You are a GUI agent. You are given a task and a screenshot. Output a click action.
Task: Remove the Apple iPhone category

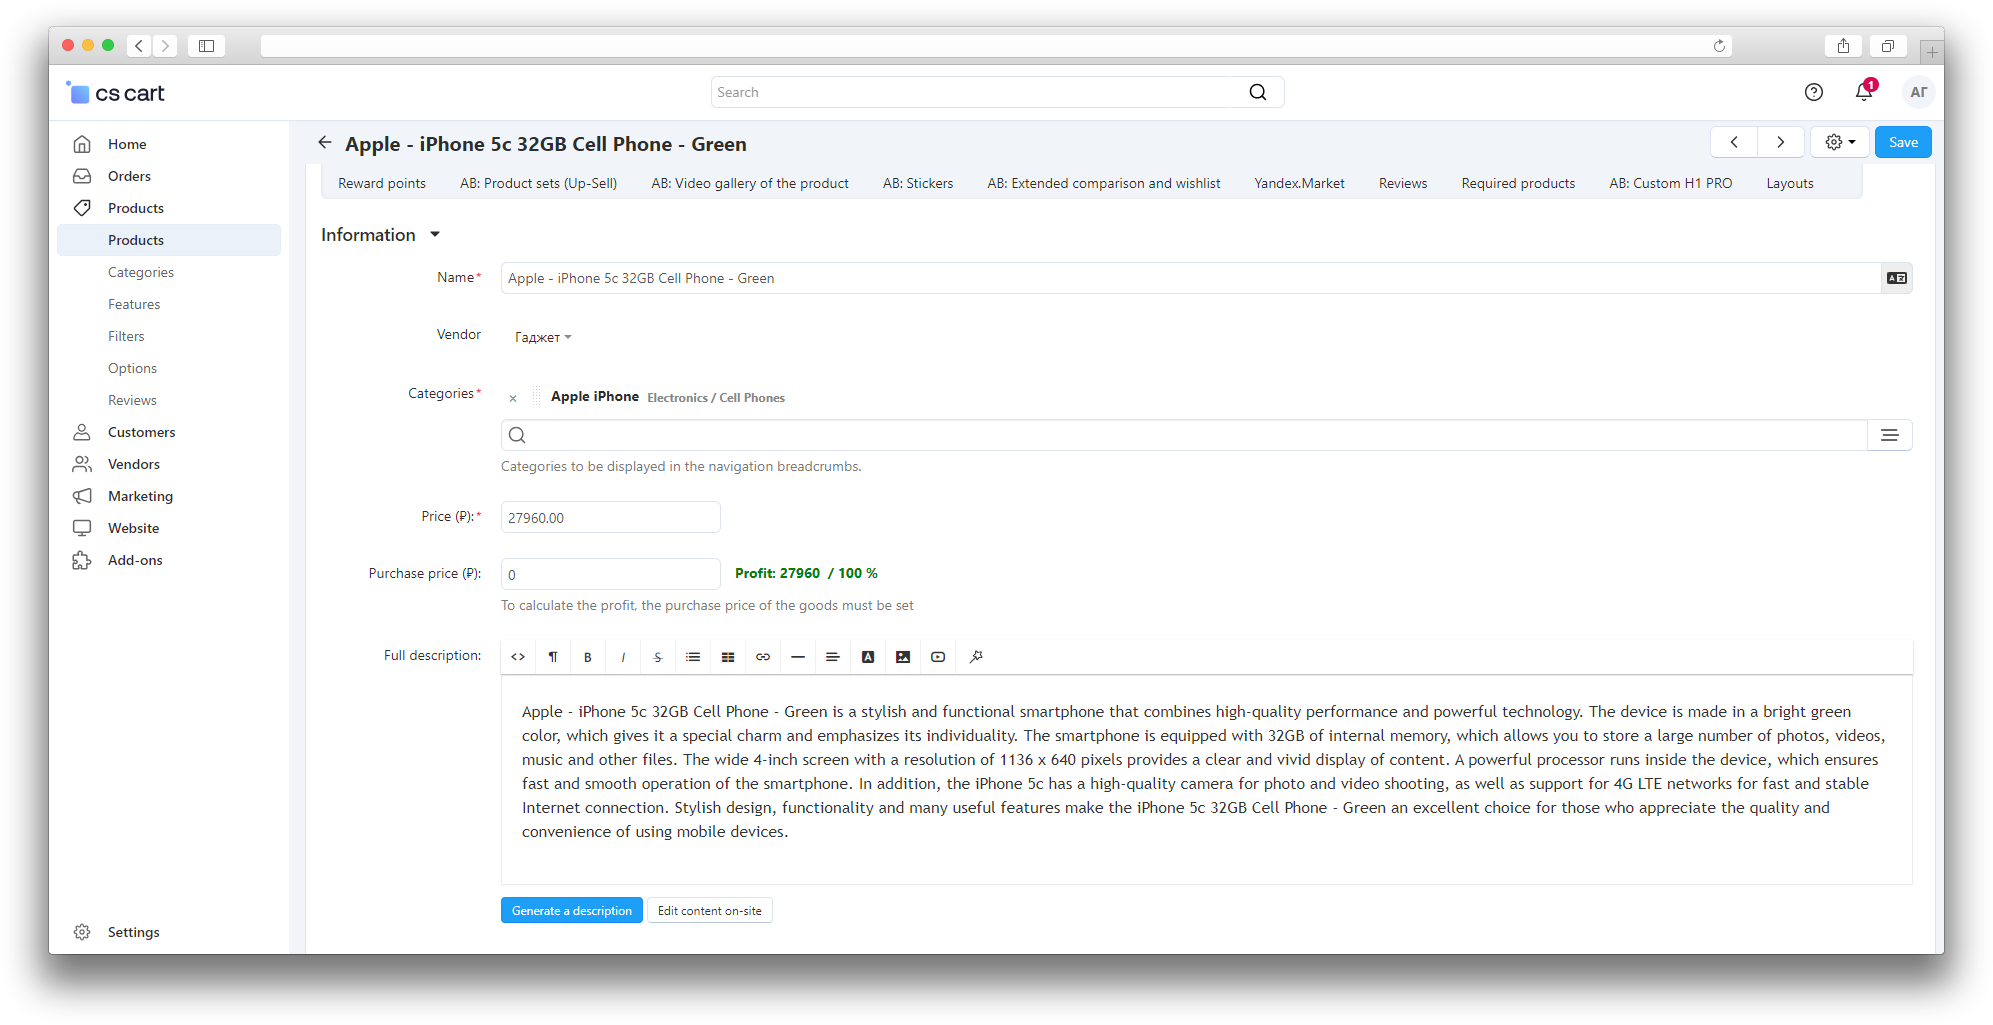[x=513, y=398]
